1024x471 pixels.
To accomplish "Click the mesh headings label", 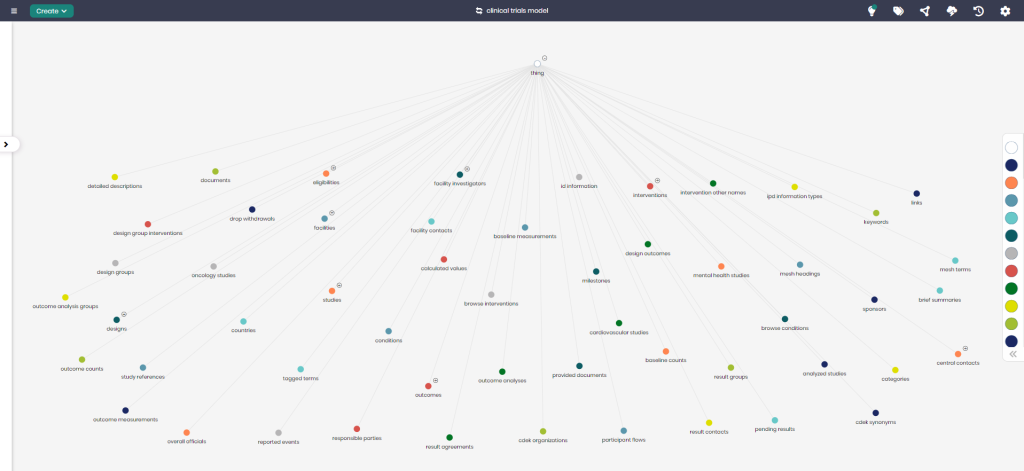I will pos(799,274).
